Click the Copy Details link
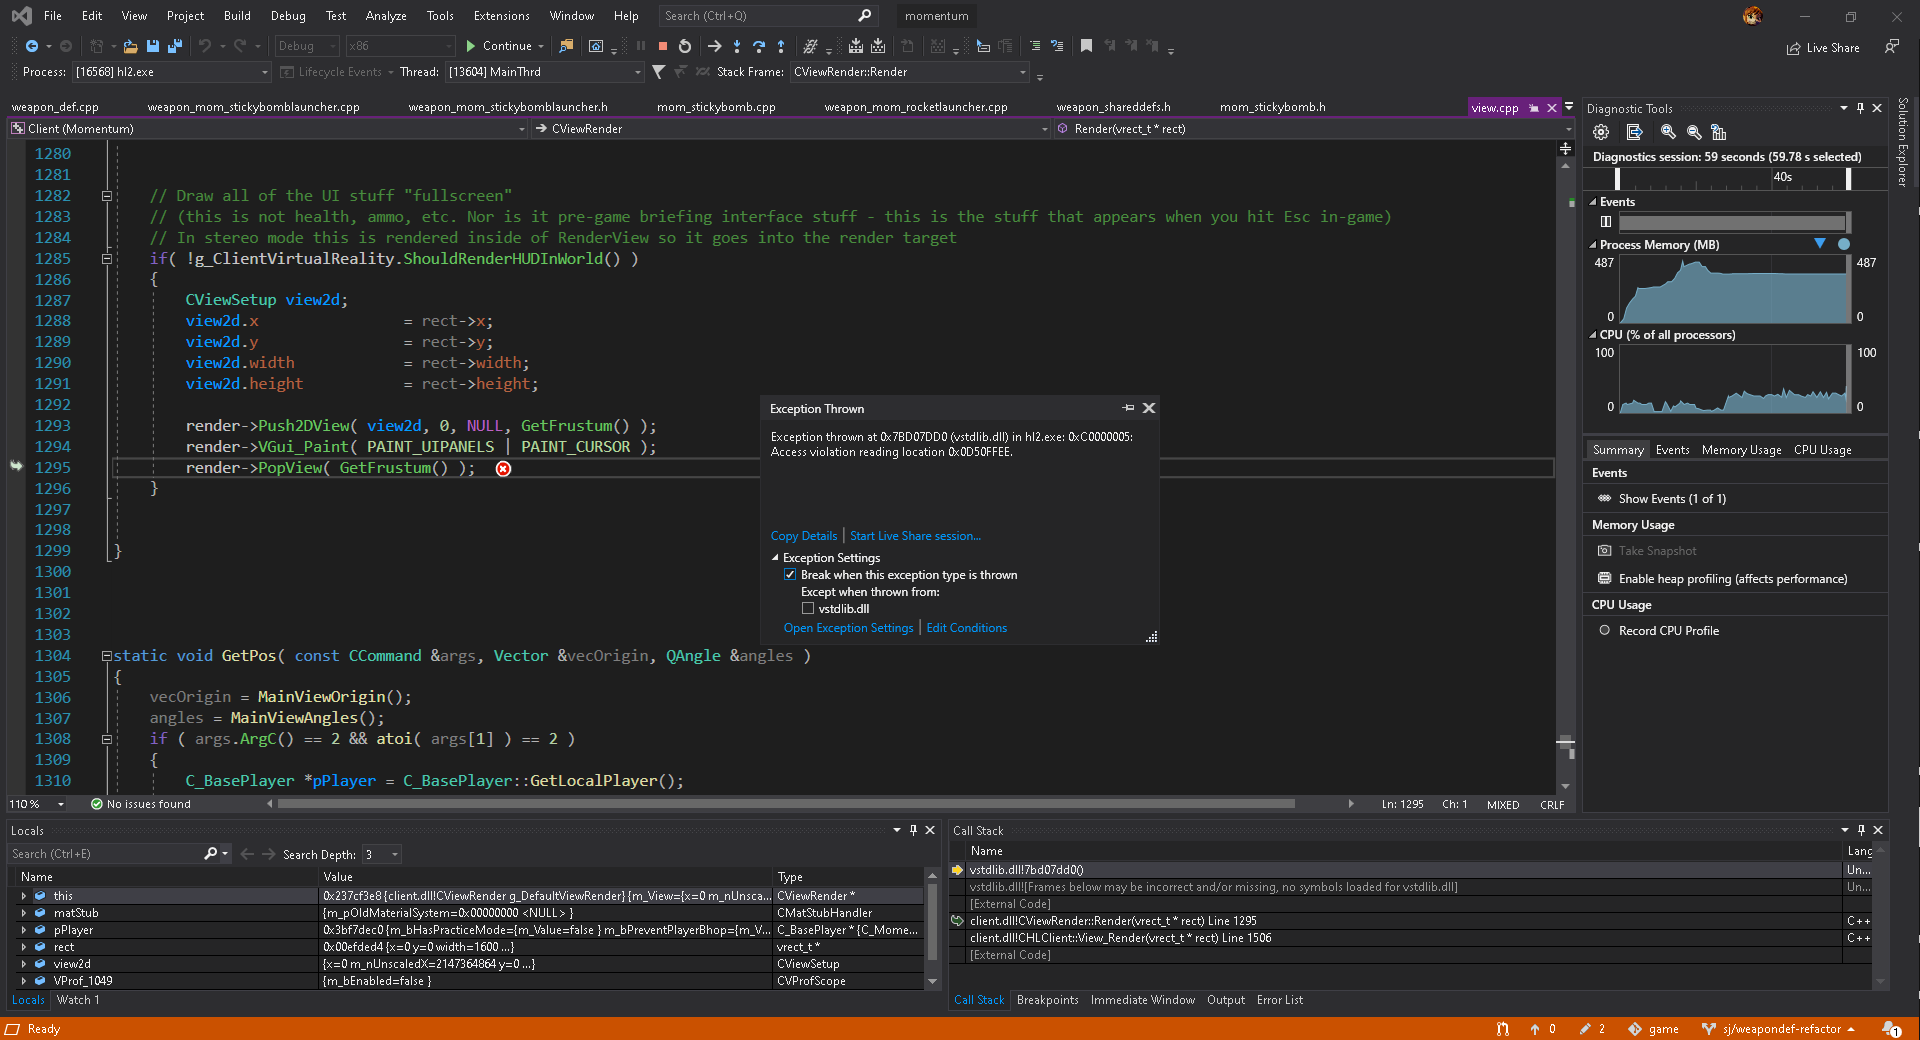This screenshot has height=1040, width=1920. pyautogui.click(x=804, y=536)
